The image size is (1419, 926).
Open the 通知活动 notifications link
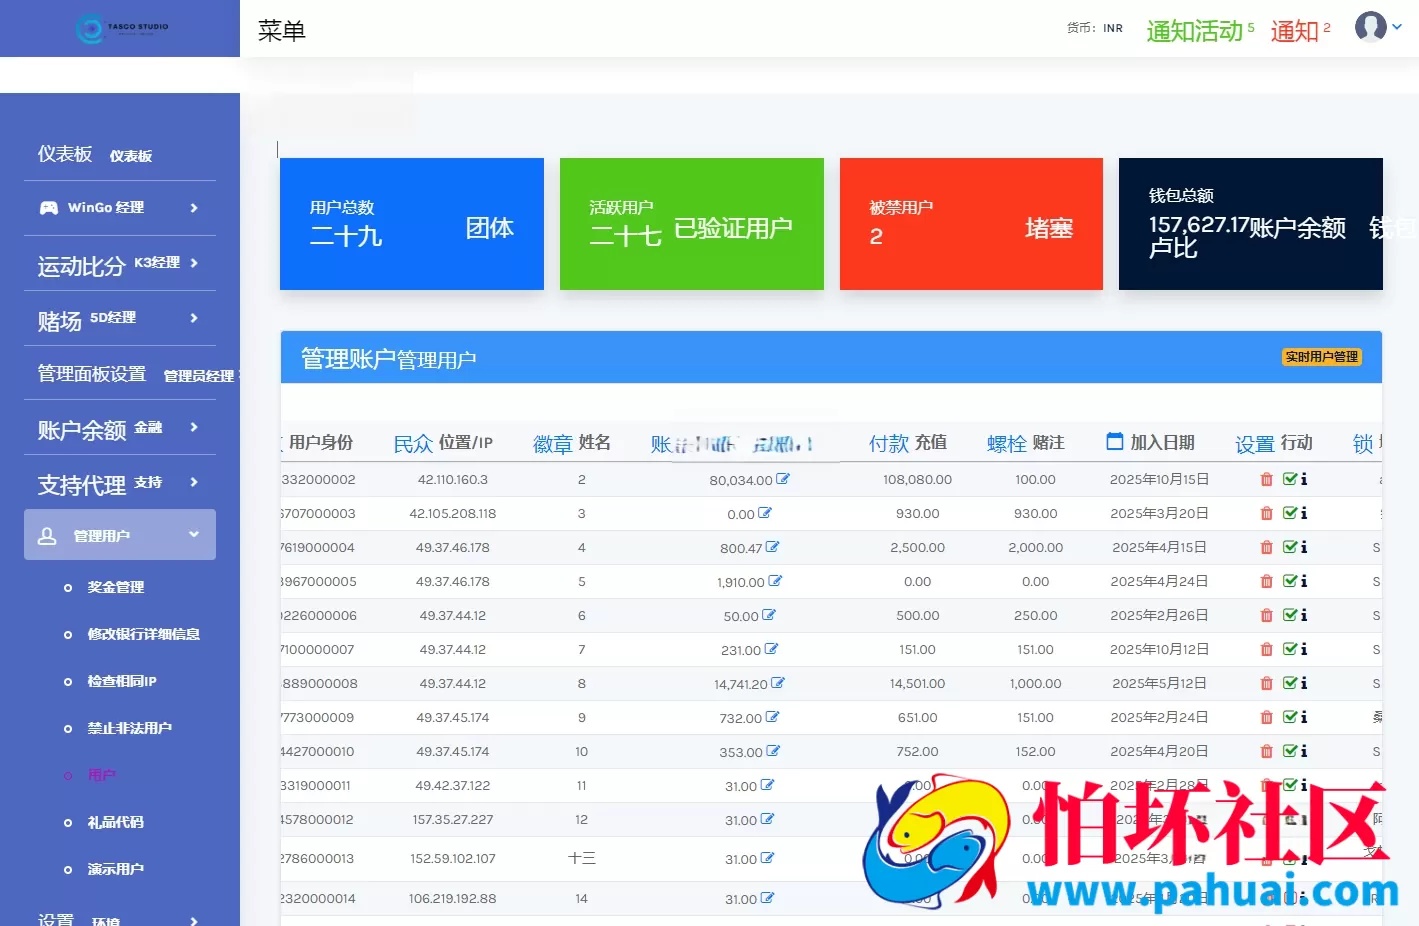(1200, 31)
